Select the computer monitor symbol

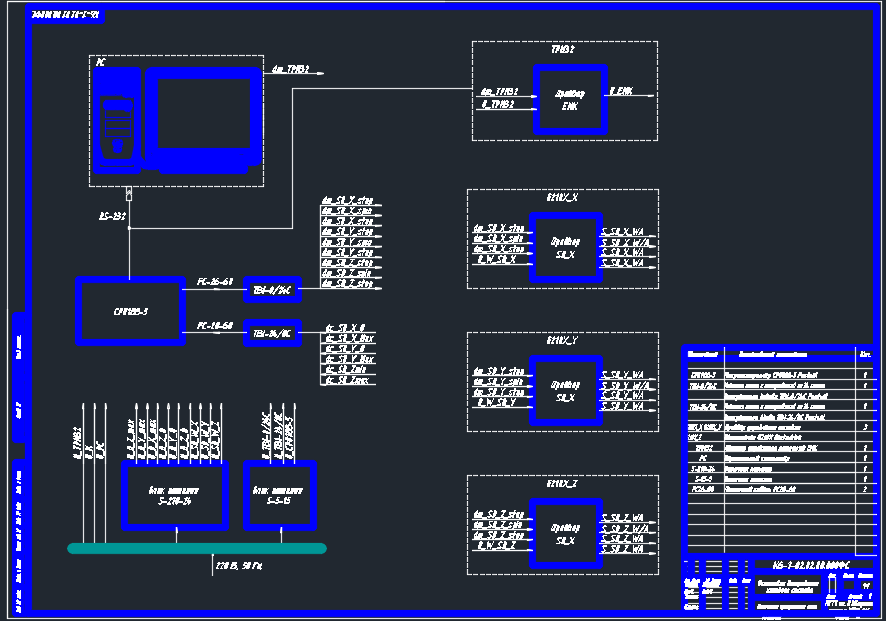tap(203, 120)
